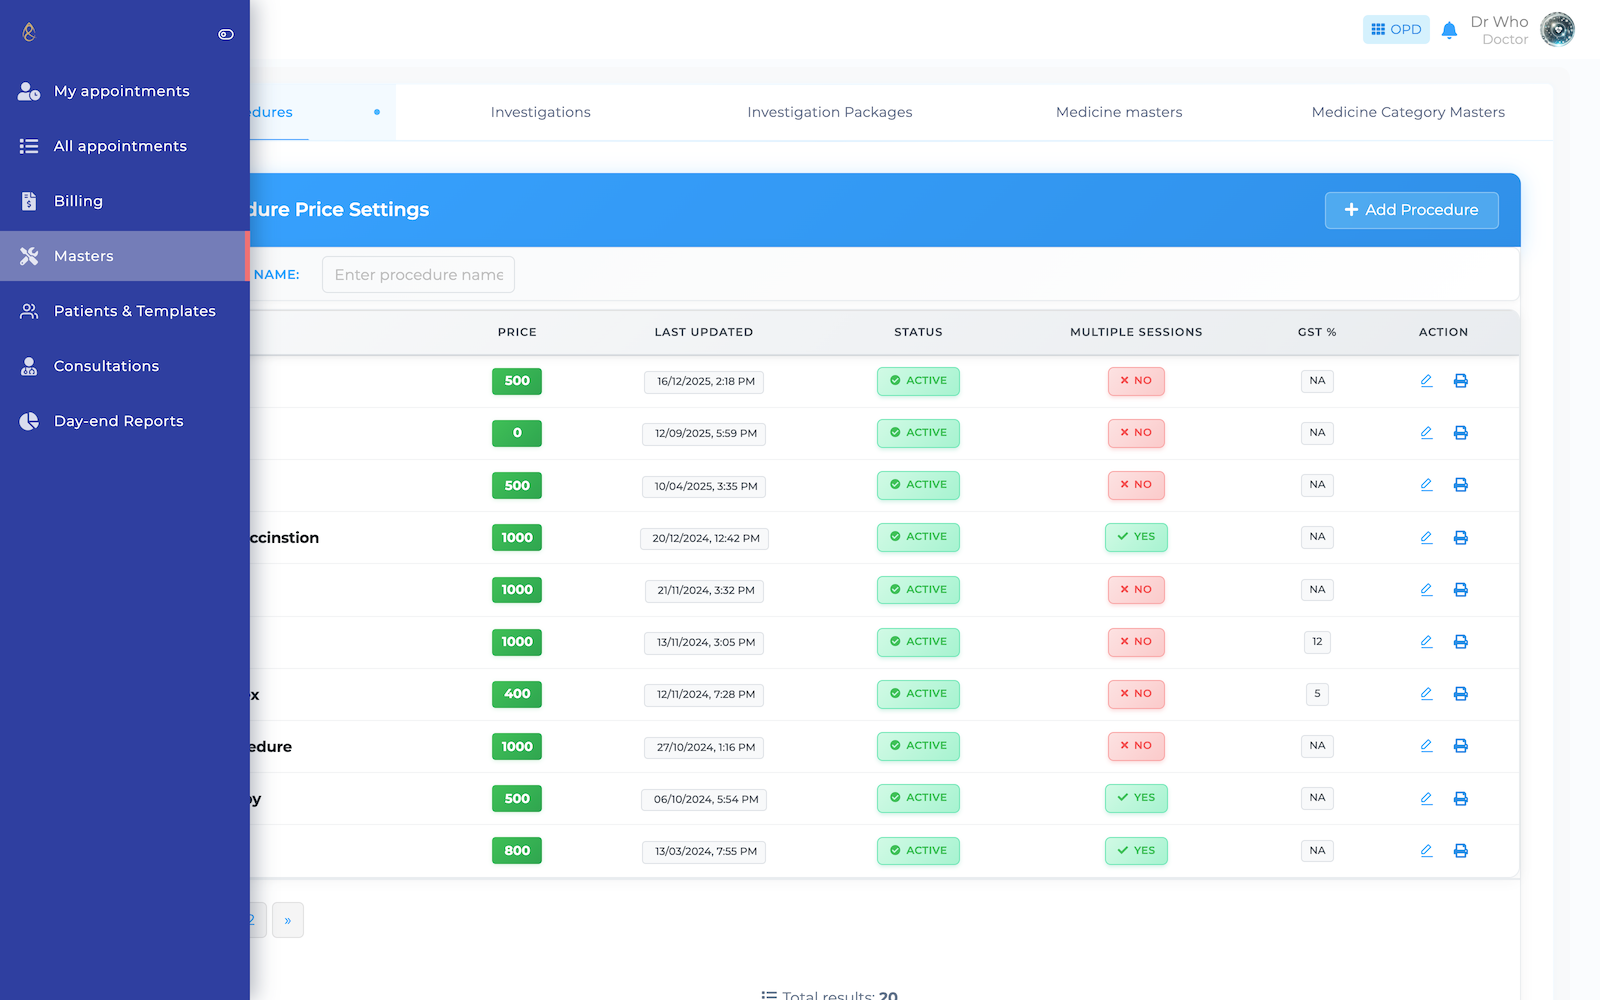Screen dimensions: 1600x1000
Task: Toggle ACTIVE status on the first procedure
Action: (x=917, y=381)
